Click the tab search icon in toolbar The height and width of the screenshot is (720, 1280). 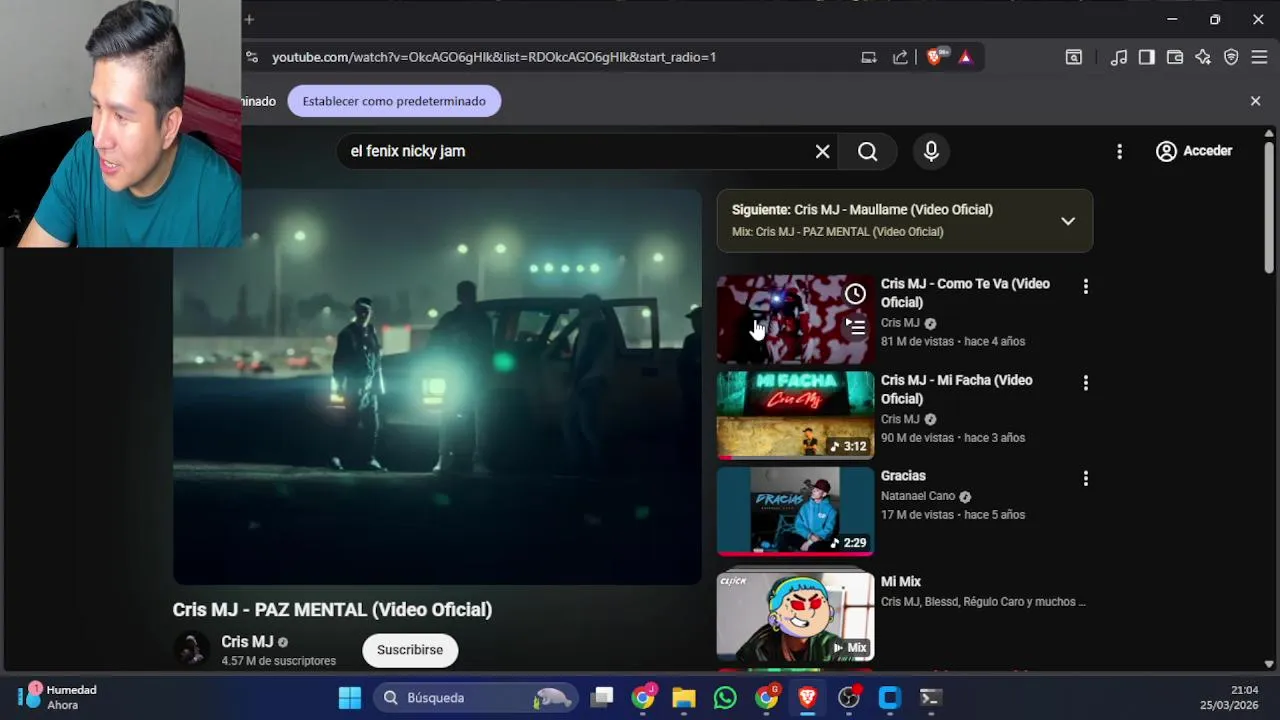click(x=1073, y=57)
